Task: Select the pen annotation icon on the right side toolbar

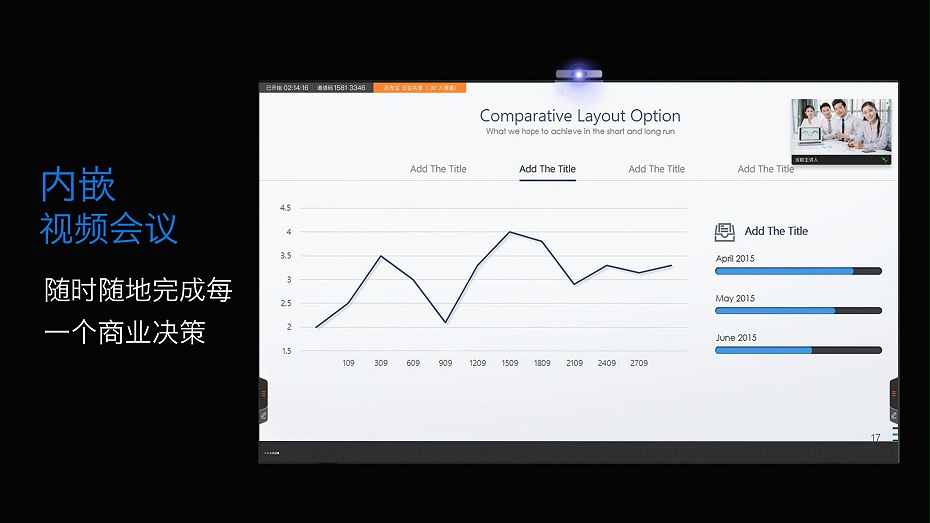Action: tap(893, 415)
